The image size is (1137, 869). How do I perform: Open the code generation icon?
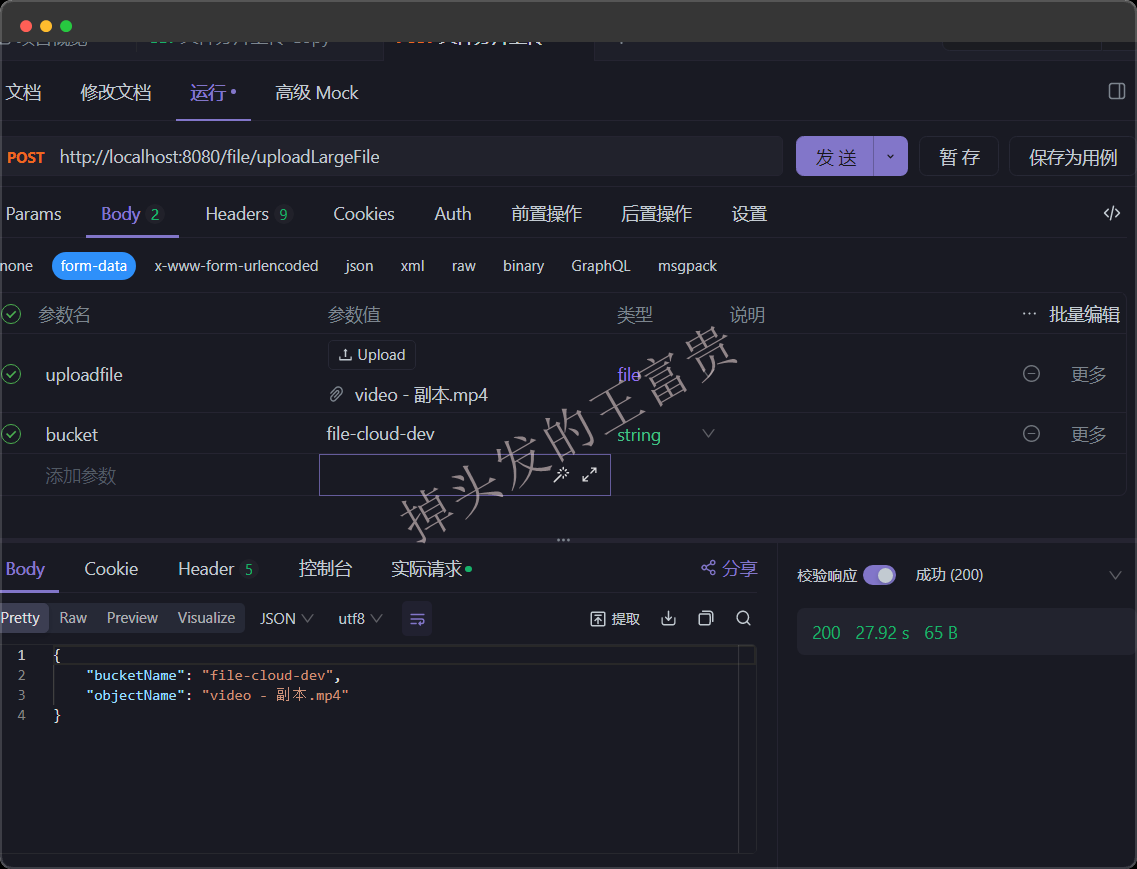coord(1112,213)
